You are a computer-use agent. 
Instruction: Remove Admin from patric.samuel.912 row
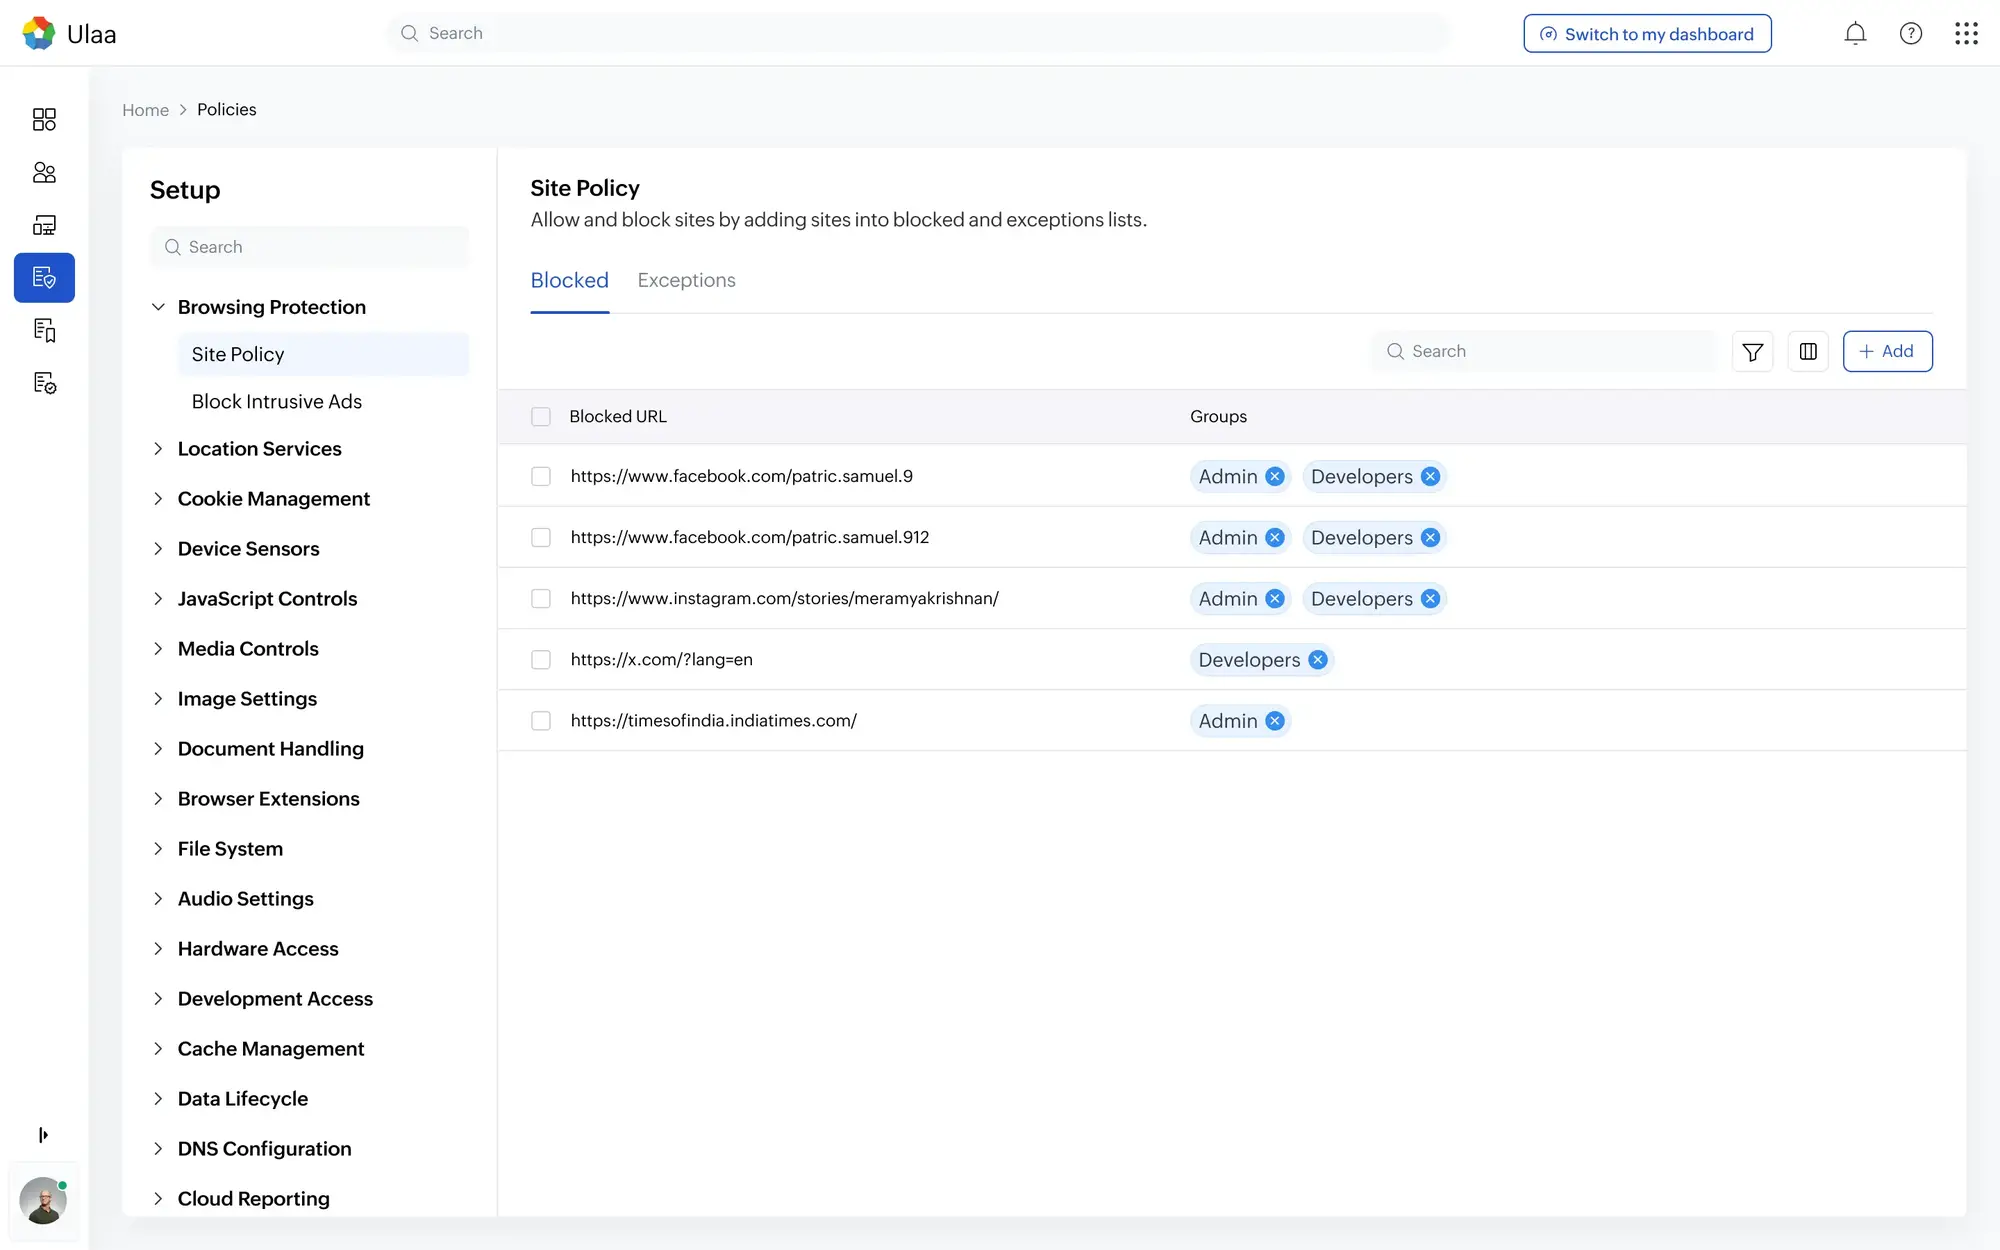(1275, 538)
